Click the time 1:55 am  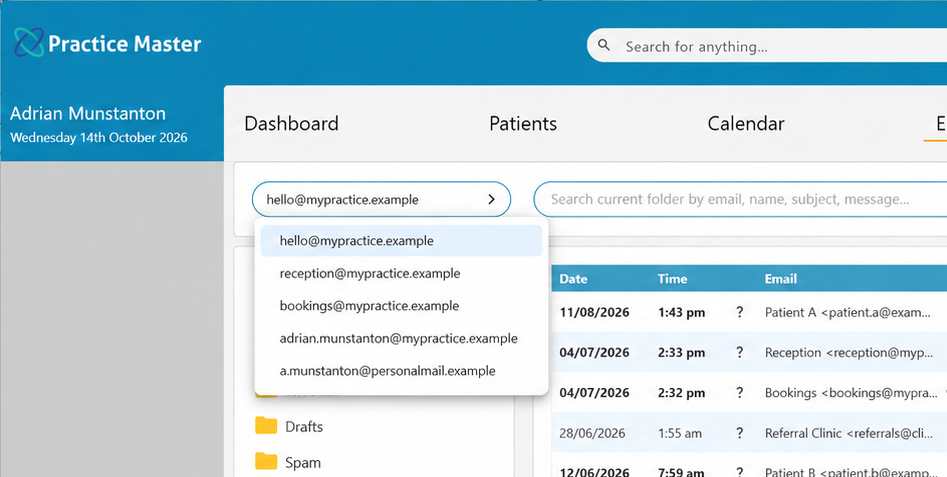[x=679, y=433]
